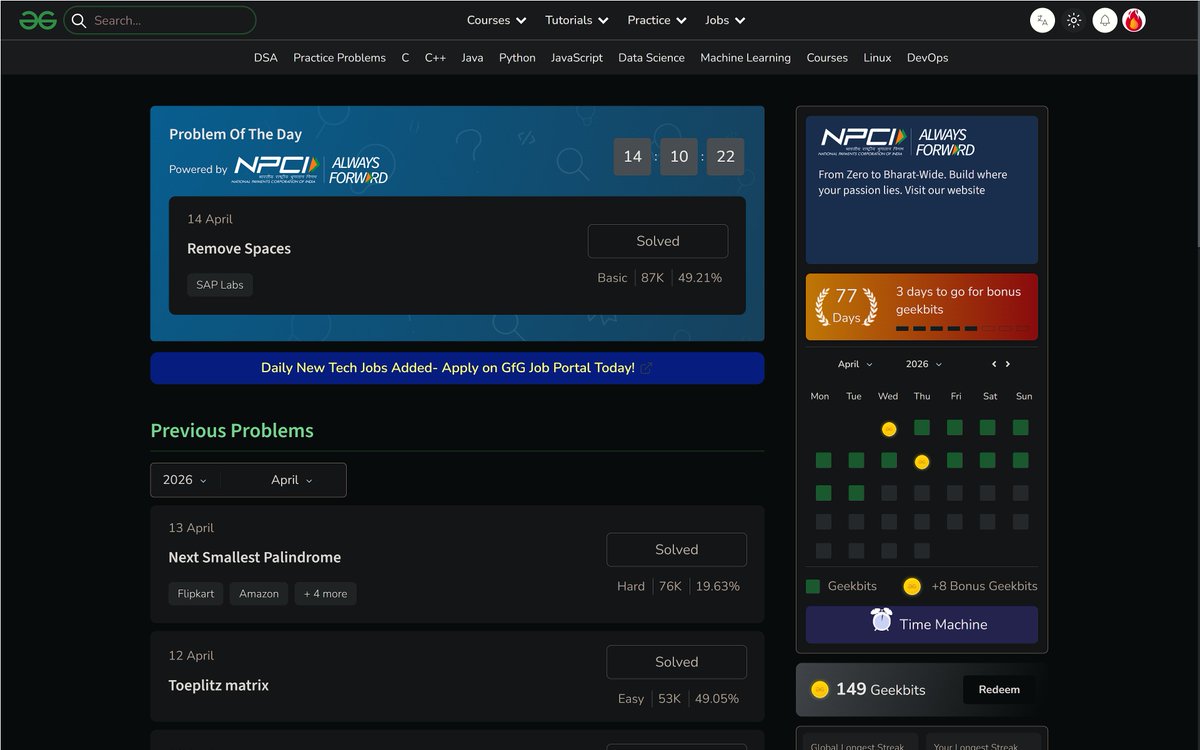Click the Flipkart company tag
Screen dimensions: 1200x750
pyautogui.click(x=196, y=593)
